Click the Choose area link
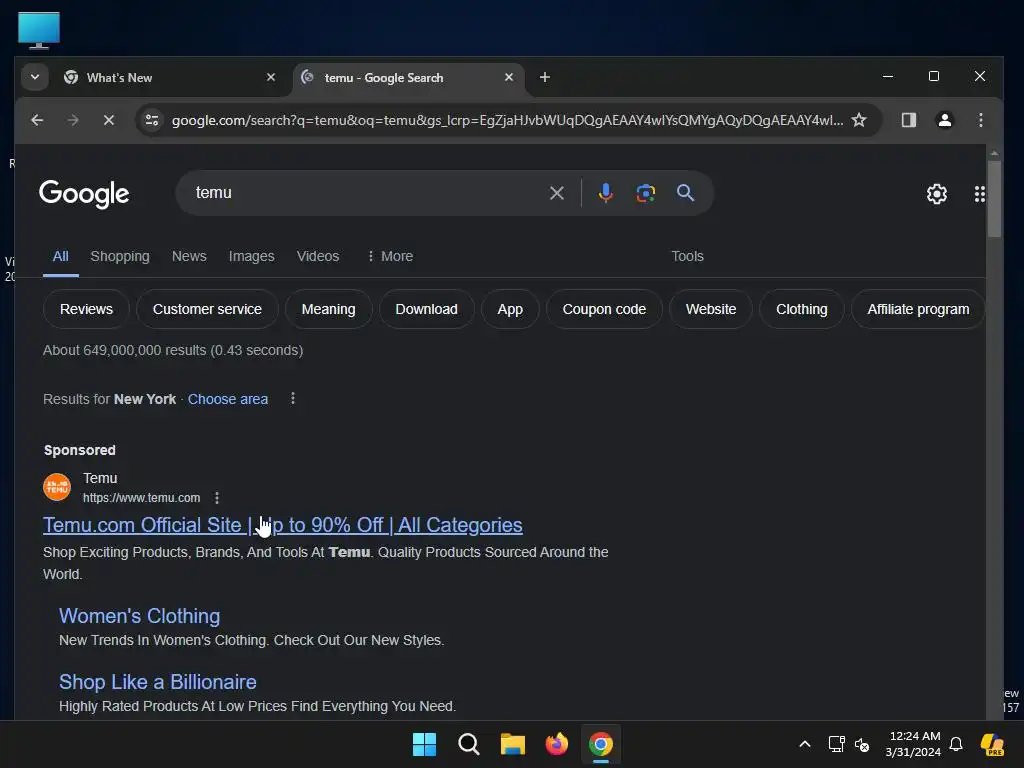Screen dimensions: 1024x768 pos(228,399)
